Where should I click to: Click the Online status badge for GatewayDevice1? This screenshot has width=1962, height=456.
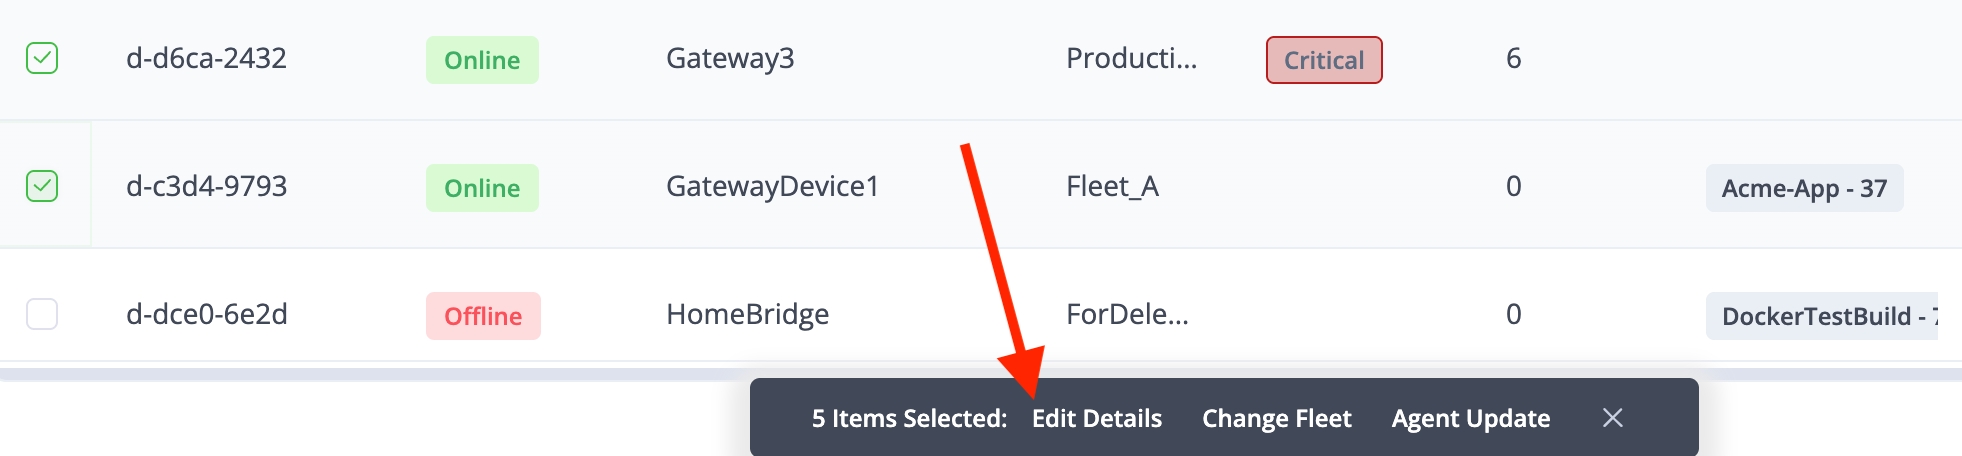[x=482, y=188]
